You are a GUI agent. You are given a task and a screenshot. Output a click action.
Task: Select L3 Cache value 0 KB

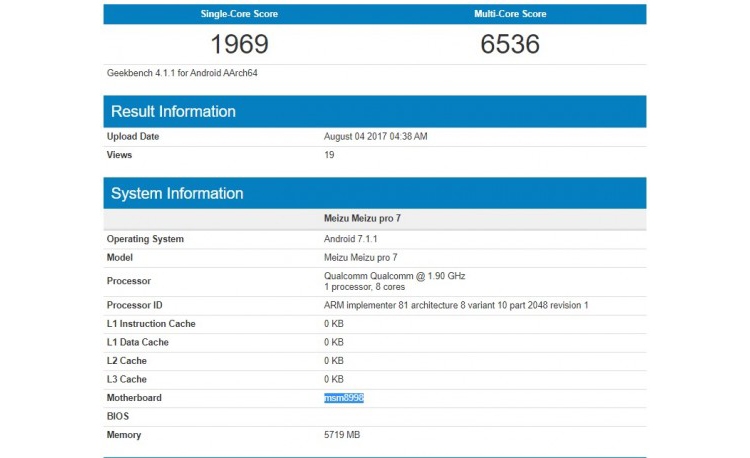334,380
